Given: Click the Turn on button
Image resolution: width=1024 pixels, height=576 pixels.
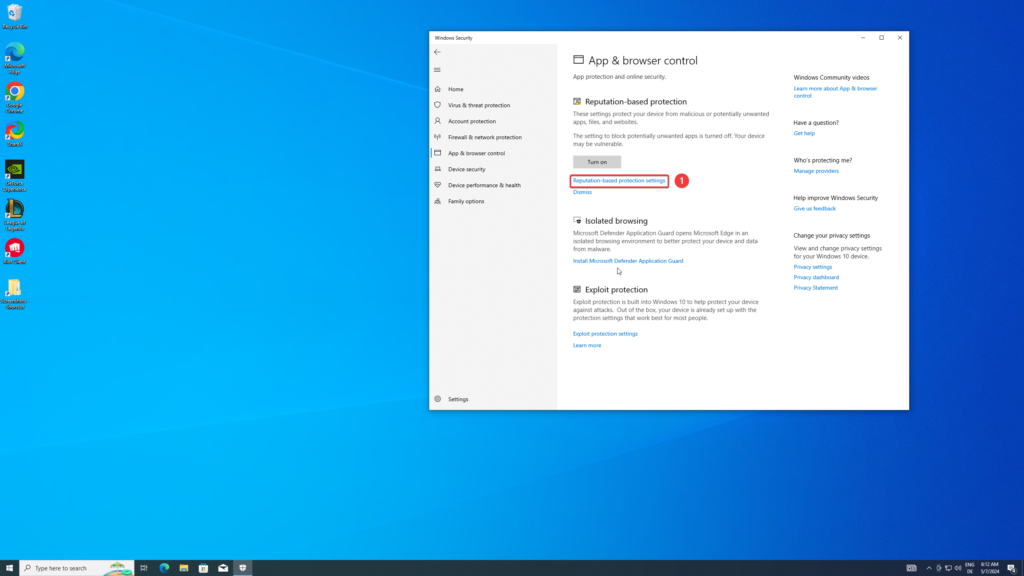Looking at the screenshot, I should point(595,161).
